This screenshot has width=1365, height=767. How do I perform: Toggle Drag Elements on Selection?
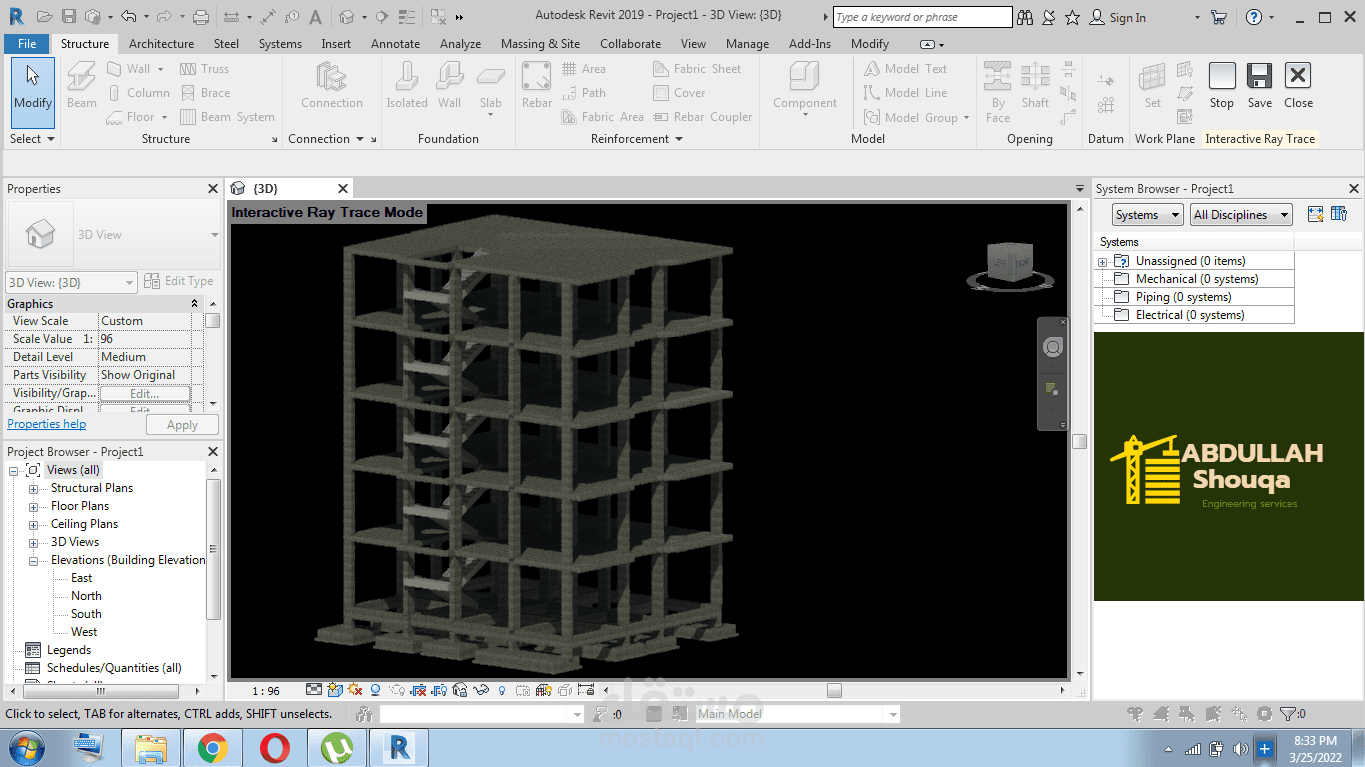click(x=1239, y=714)
